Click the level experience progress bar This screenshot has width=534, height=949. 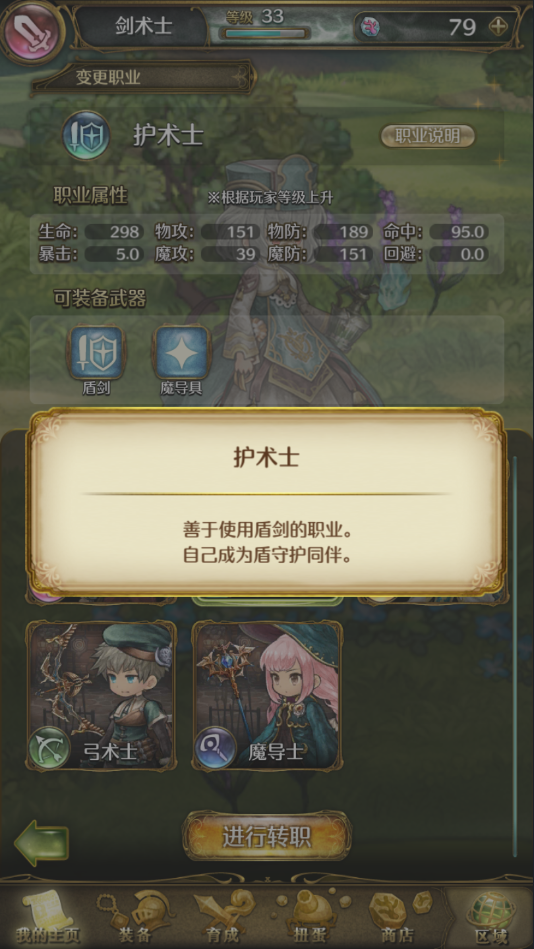click(265, 34)
